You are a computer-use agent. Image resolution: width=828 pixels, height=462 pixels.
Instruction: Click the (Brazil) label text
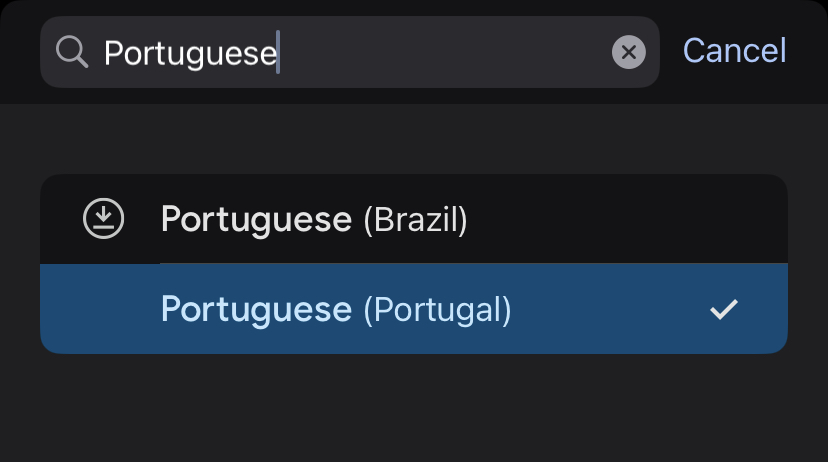tap(415, 219)
